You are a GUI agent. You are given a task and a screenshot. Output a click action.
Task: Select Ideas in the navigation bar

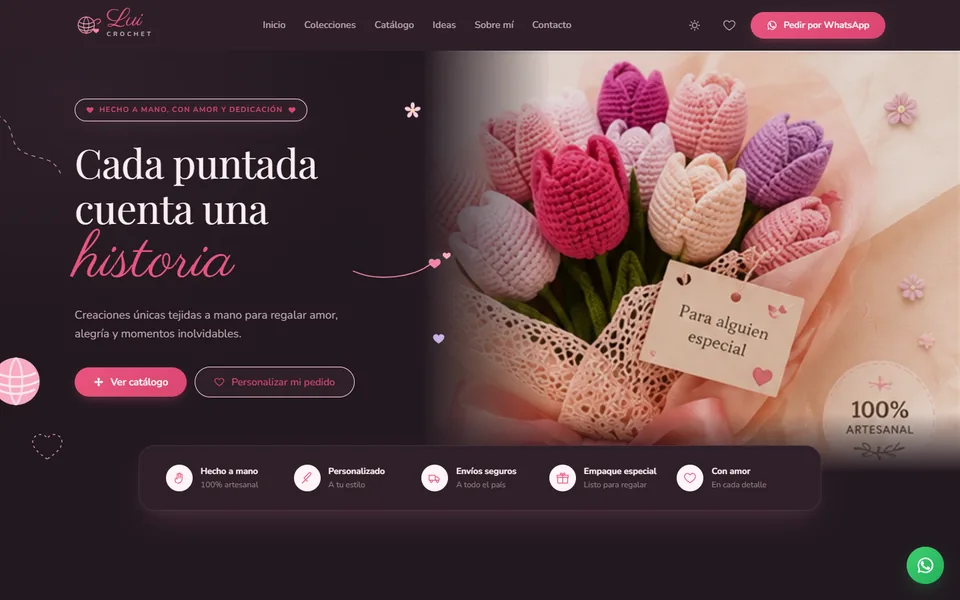[x=444, y=25]
